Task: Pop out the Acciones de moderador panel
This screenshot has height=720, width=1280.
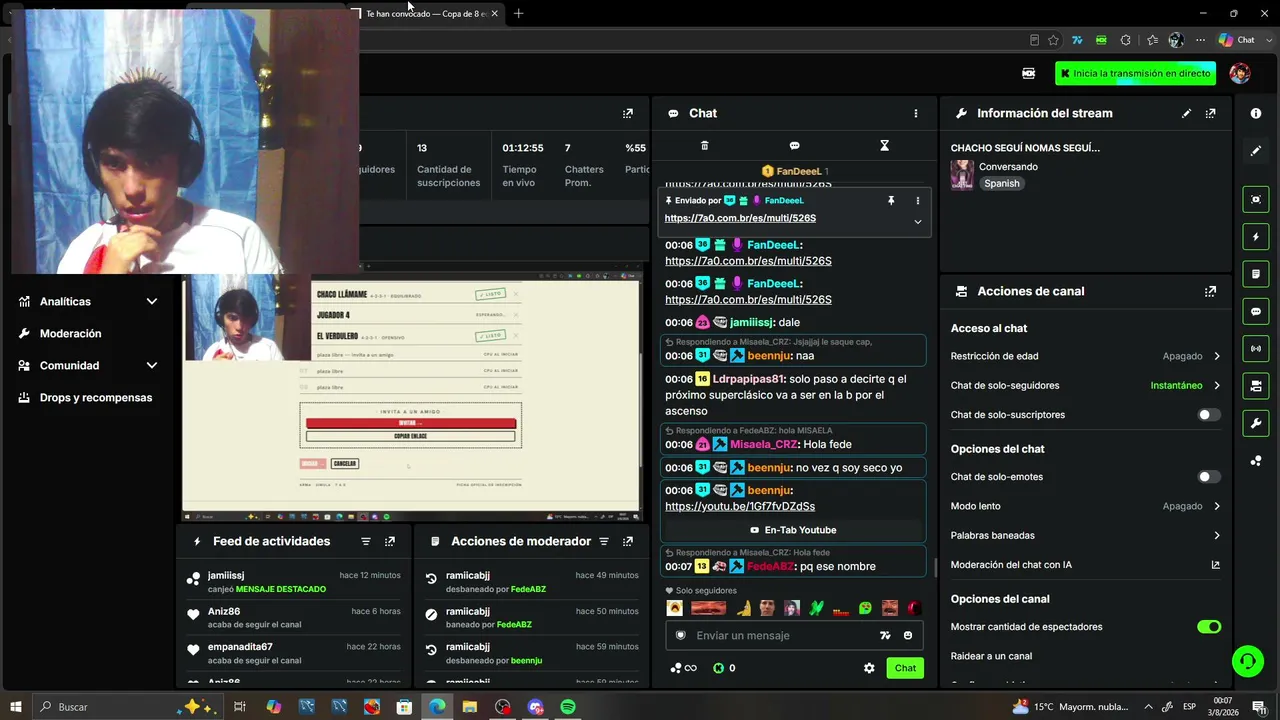Action: click(627, 542)
